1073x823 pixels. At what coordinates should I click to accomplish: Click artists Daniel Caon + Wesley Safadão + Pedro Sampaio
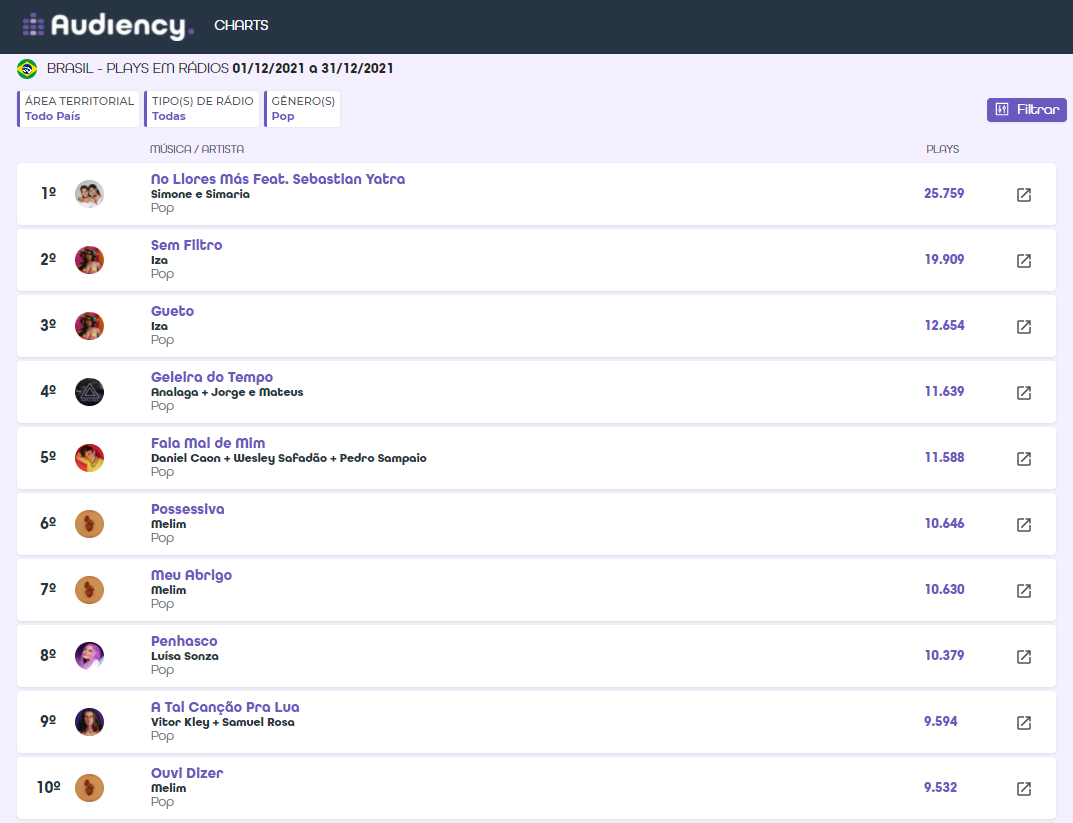click(289, 458)
